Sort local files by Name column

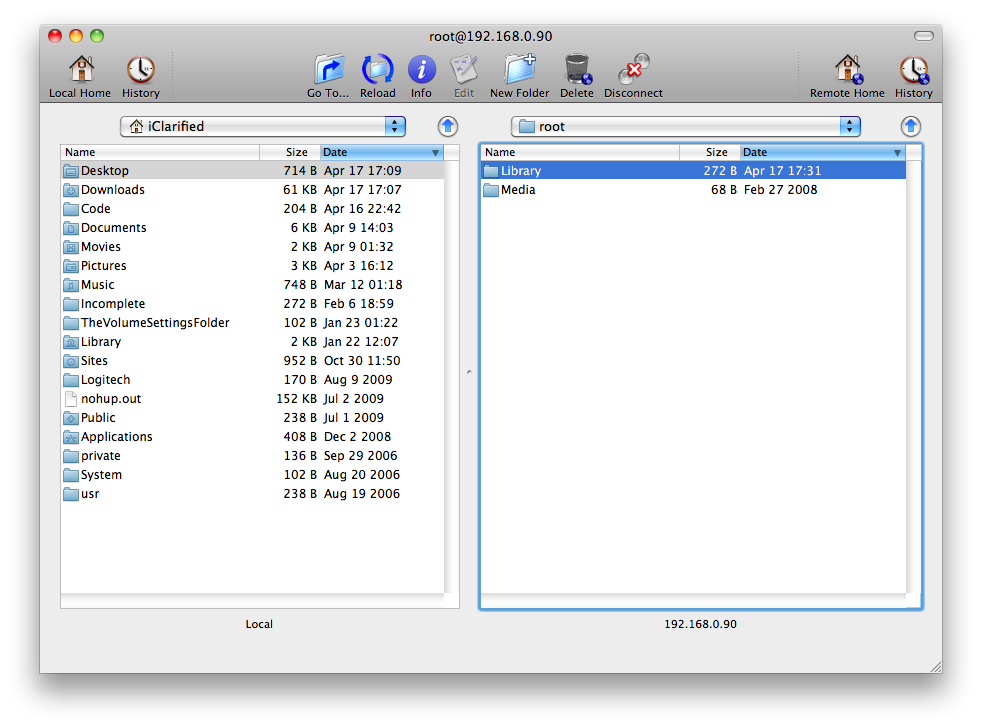(x=160, y=152)
